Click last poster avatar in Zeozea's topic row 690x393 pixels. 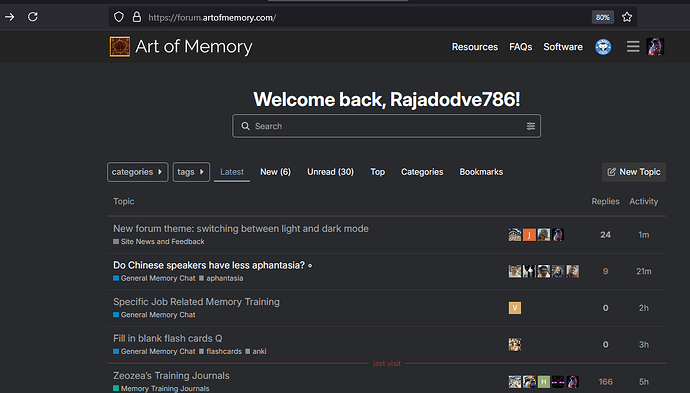(x=572, y=382)
